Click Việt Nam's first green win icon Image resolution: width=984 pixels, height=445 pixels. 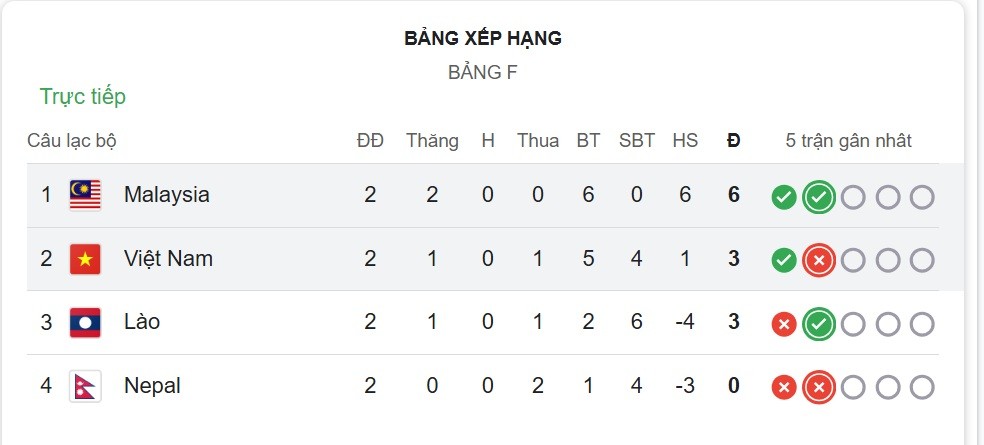784,260
